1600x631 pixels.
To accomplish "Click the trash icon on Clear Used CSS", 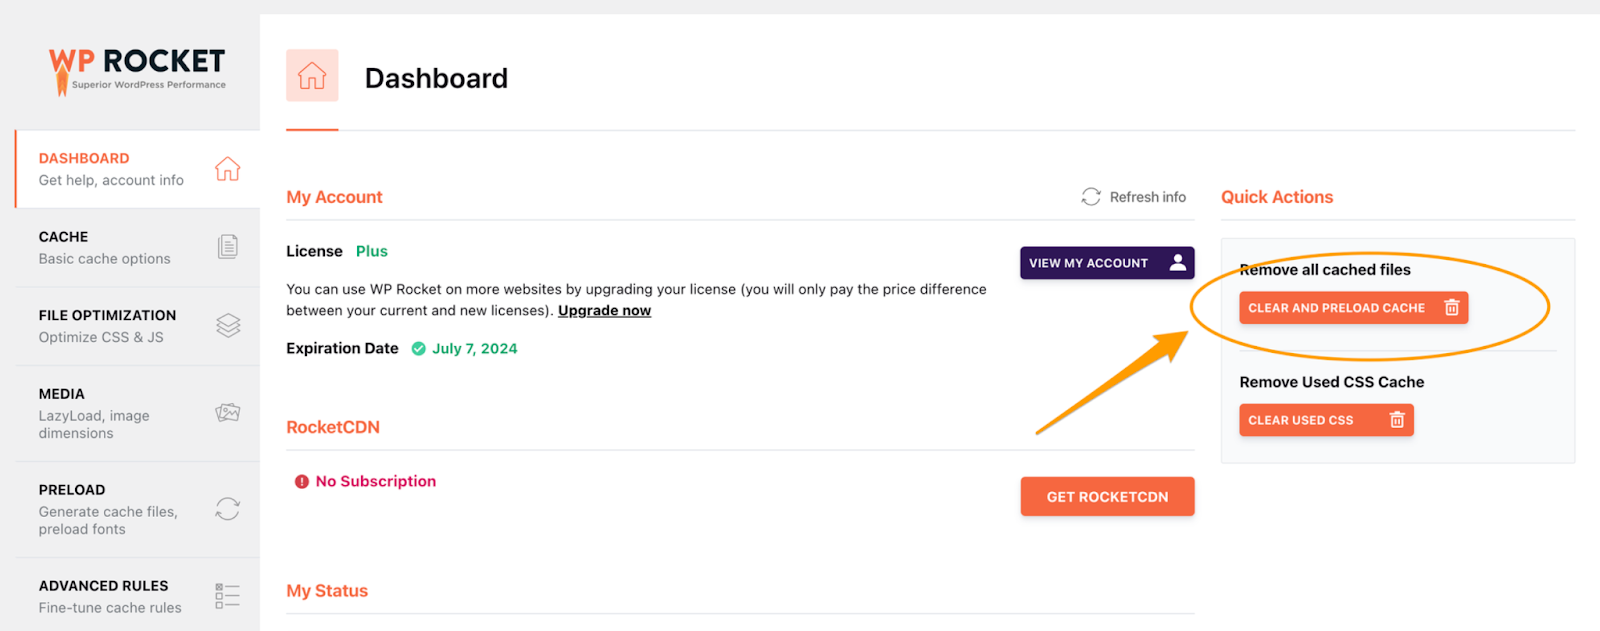I will pyautogui.click(x=1397, y=420).
